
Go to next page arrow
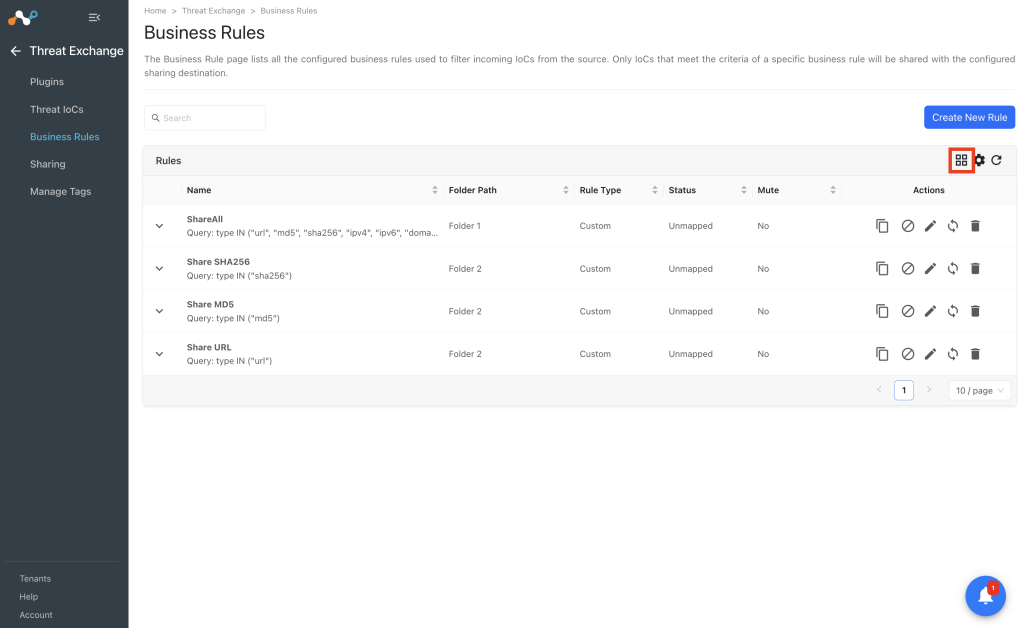[929, 390]
